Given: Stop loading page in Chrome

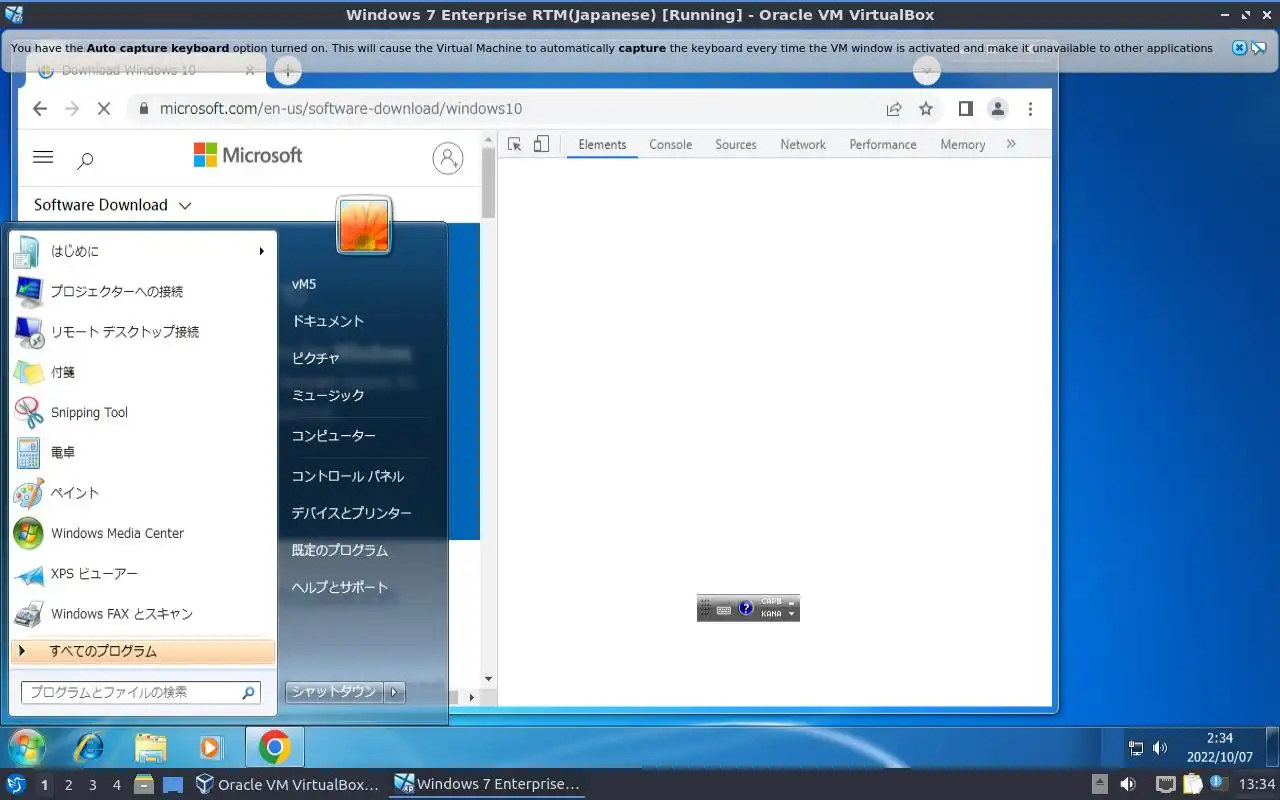Looking at the screenshot, I should (103, 109).
